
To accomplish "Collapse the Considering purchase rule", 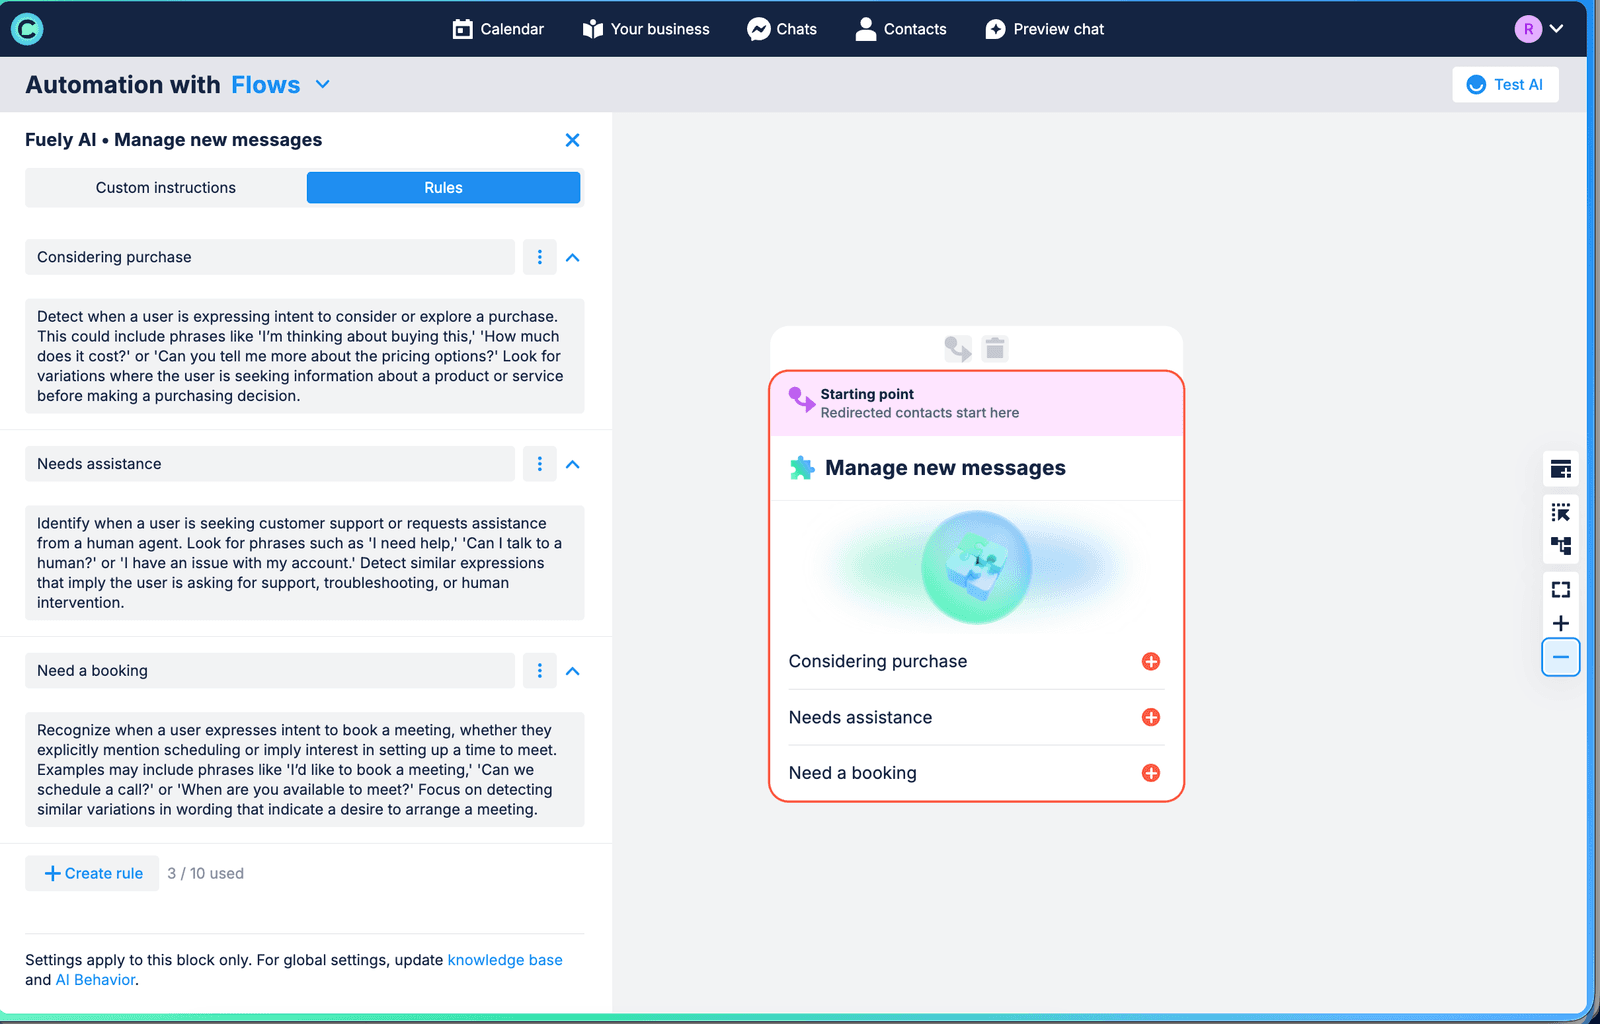I will [573, 258].
